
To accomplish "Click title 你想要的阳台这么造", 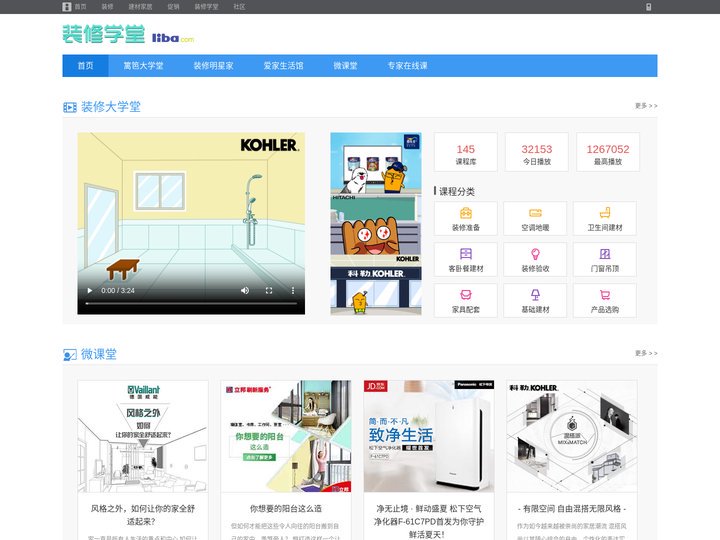I will (286, 509).
